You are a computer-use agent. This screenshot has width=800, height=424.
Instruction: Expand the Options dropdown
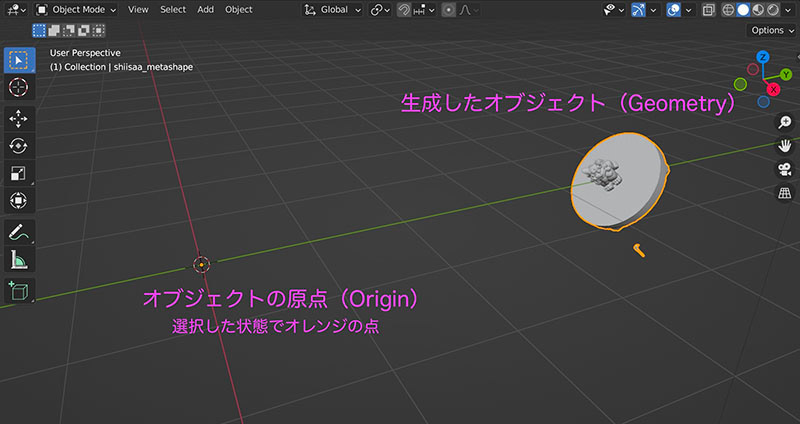(772, 30)
